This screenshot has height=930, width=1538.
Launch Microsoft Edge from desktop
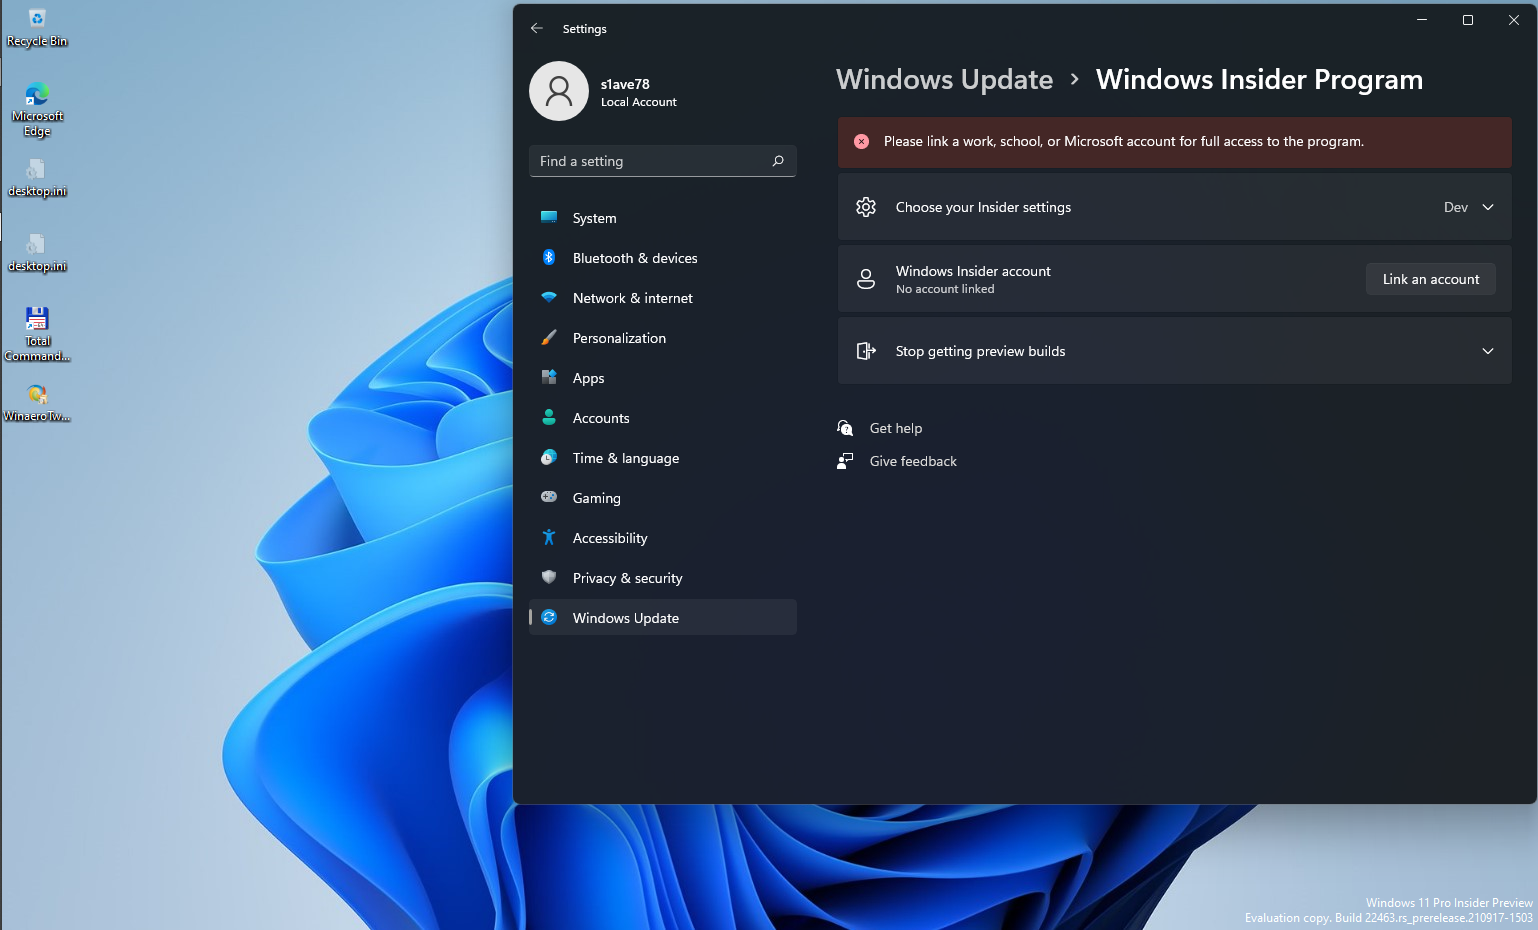click(x=37, y=109)
